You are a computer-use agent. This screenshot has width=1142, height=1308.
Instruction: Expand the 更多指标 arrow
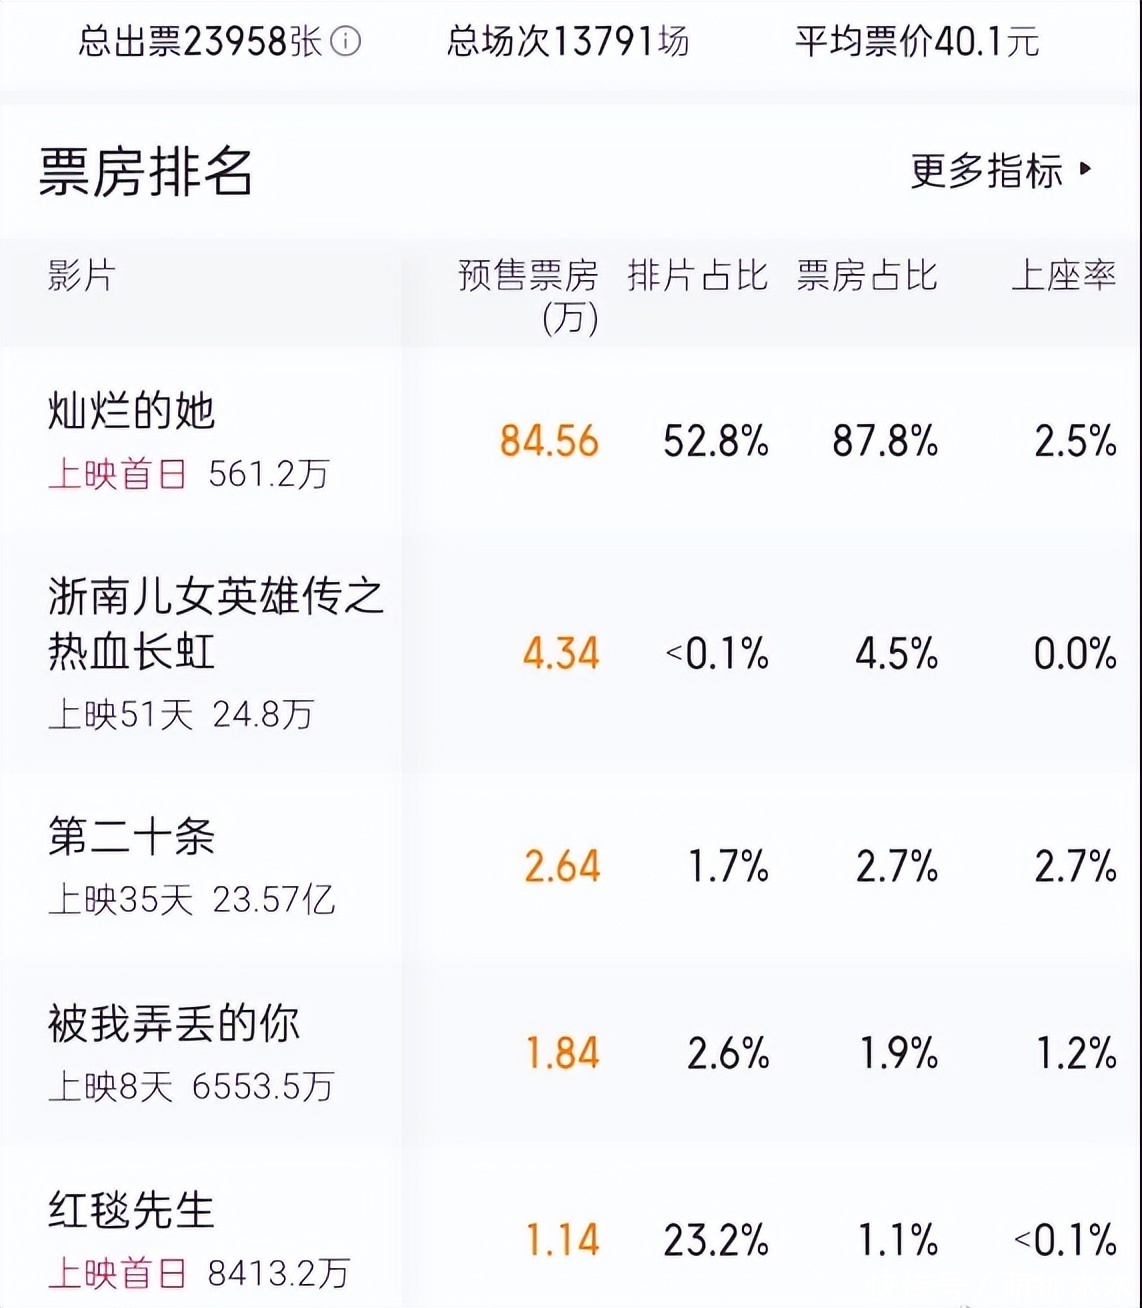pyautogui.click(x=1087, y=170)
